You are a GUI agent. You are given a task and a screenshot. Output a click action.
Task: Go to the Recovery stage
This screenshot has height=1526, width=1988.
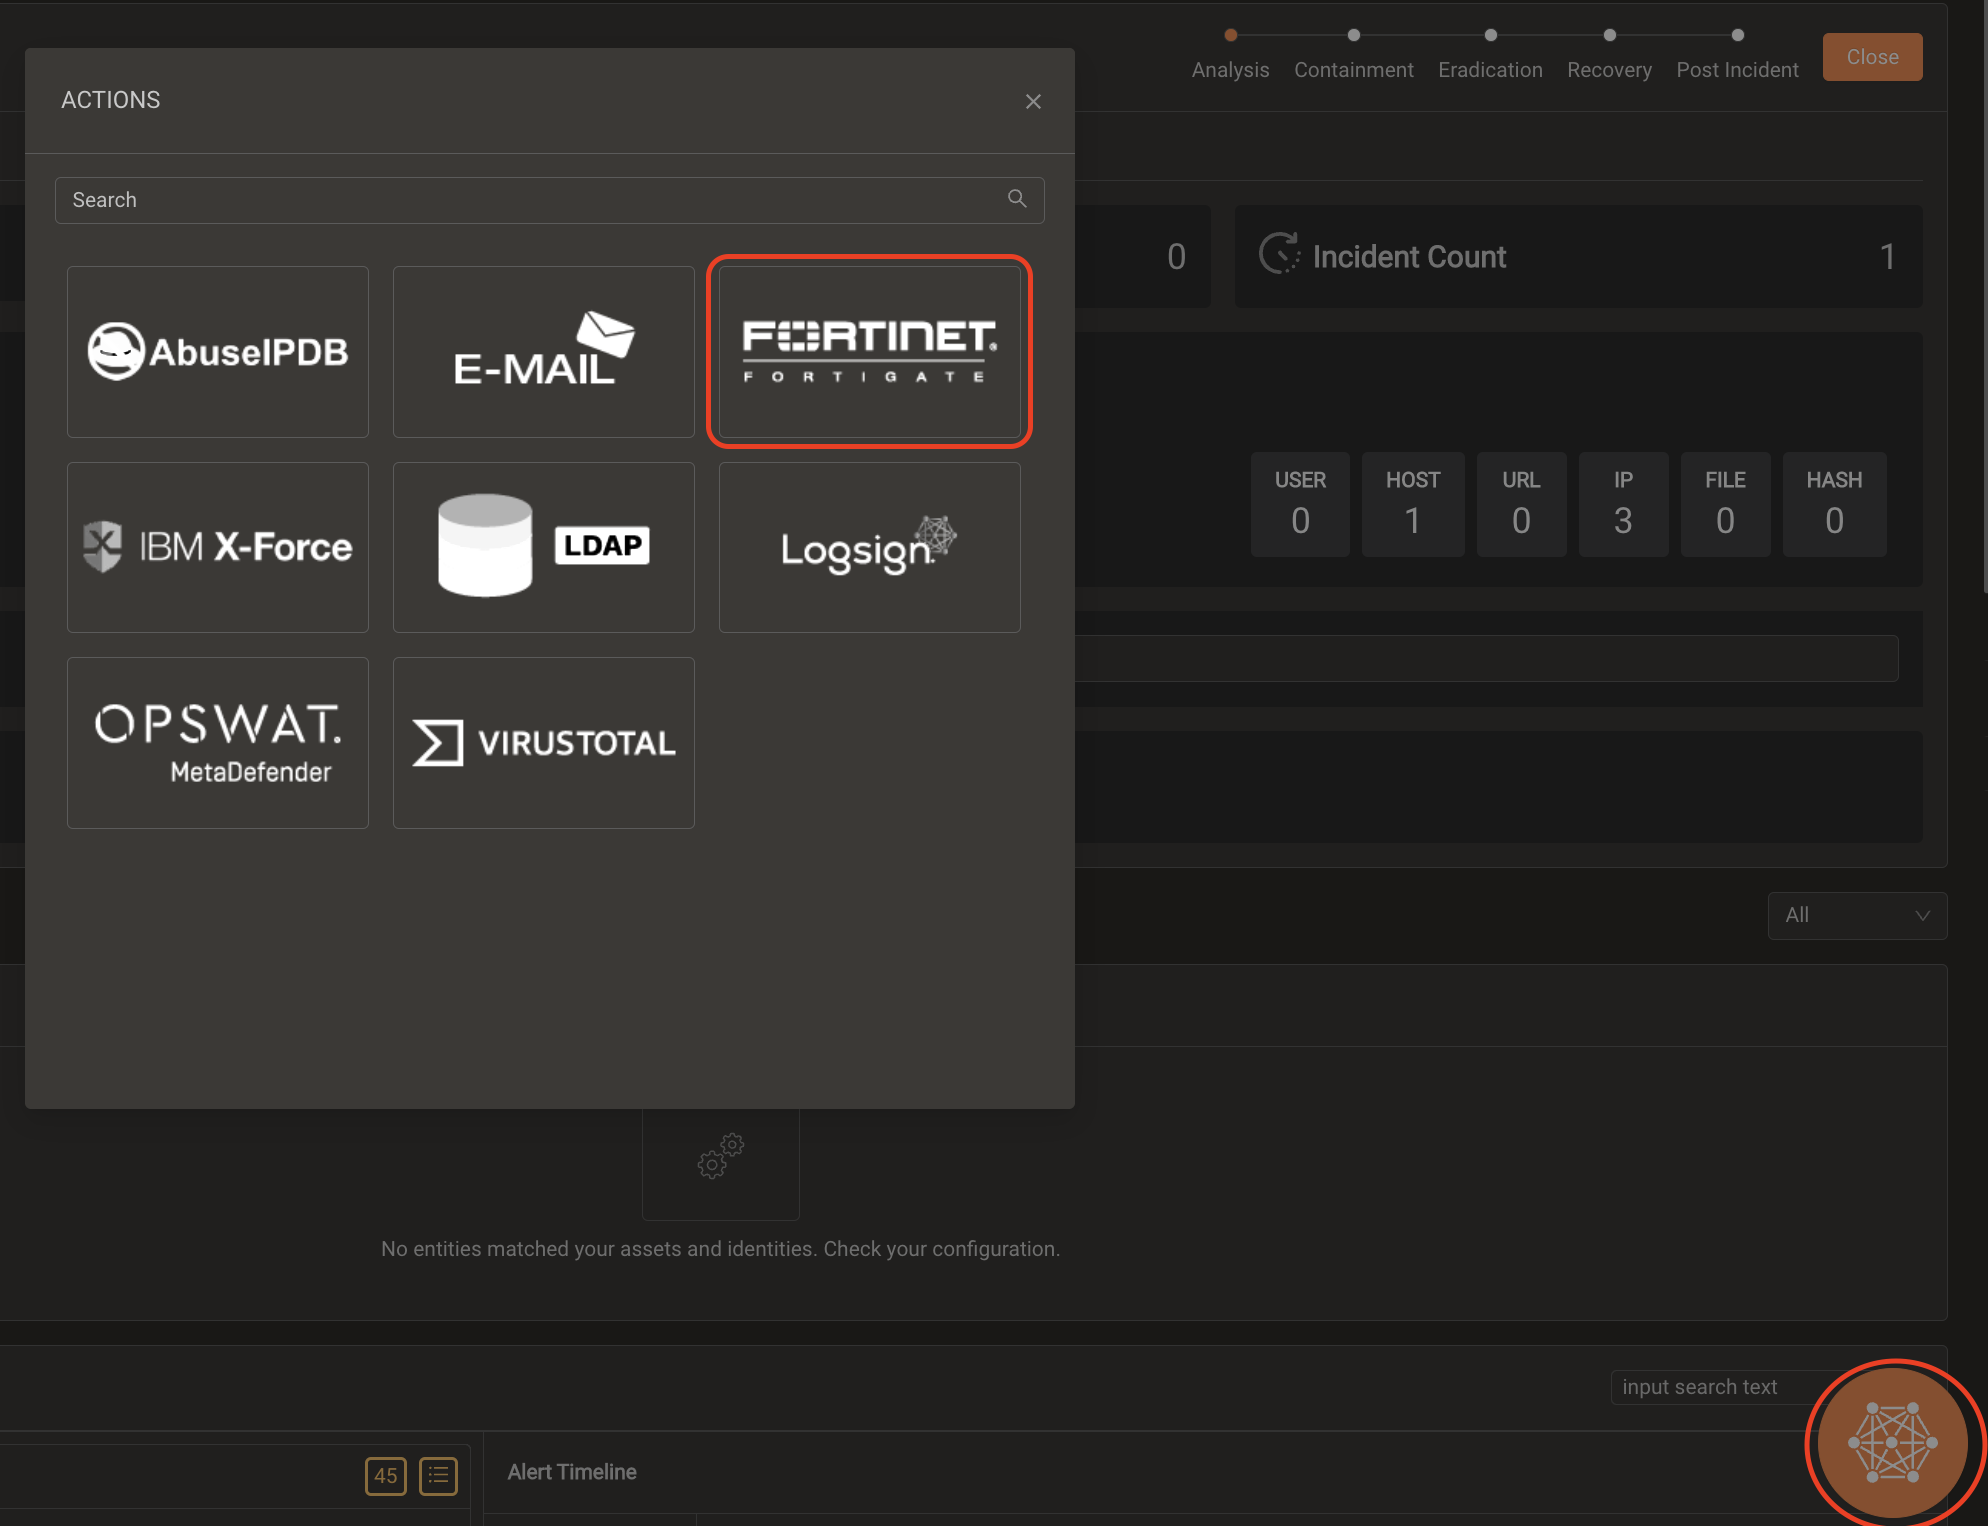(1609, 56)
